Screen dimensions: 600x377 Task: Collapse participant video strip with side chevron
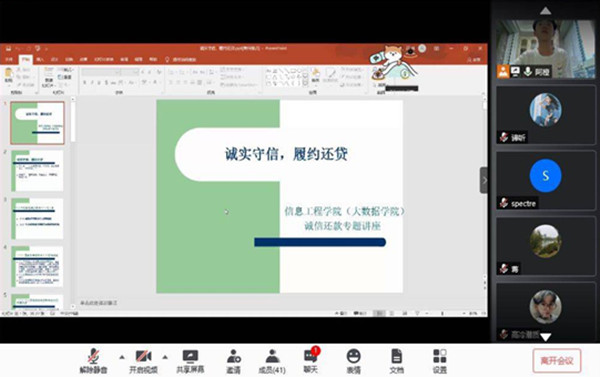[x=484, y=180]
